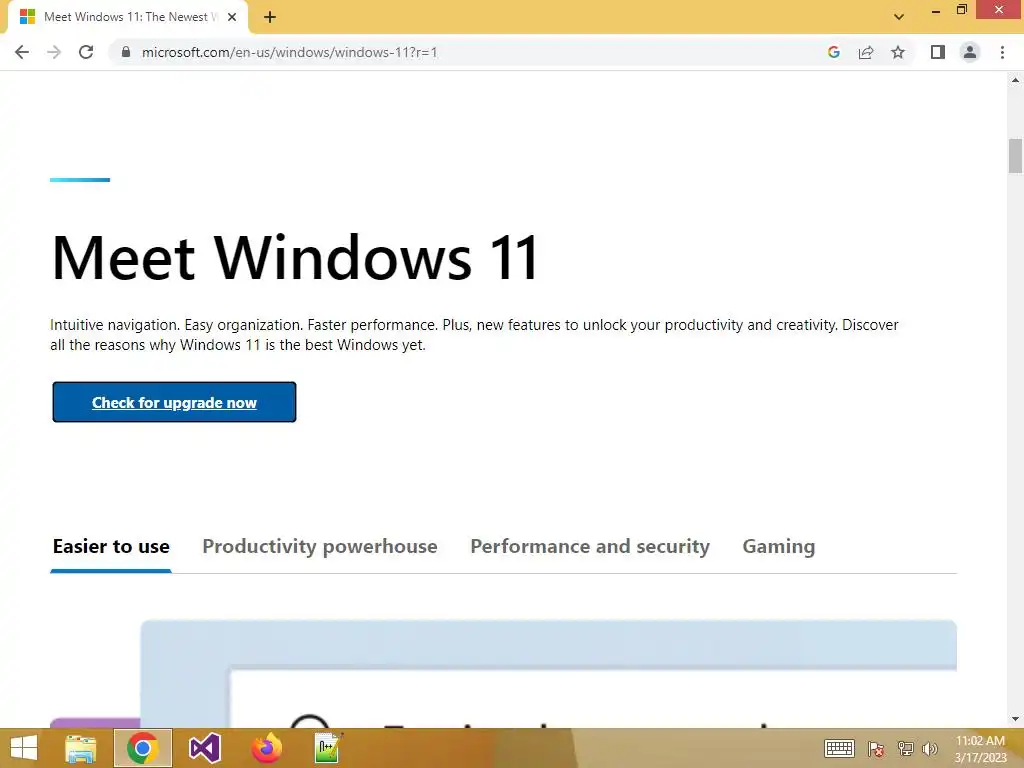
Task: Open Chrome three-dot menu
Action: click(x=1002, y=52)
